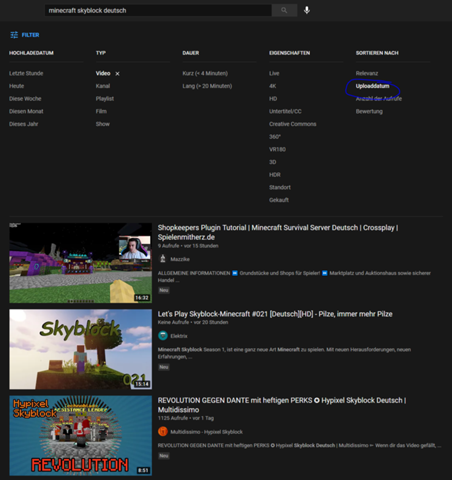Open Shopkeepers Plugin Tutorial video title
The width and height of the screenshot is (452, 480).
click(x=278, y=232)
